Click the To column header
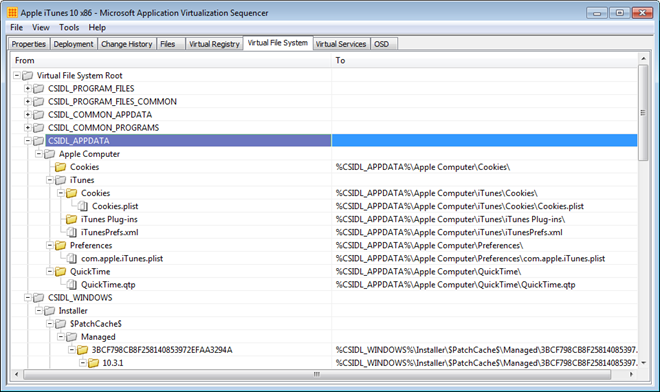This screenshot has height=392, width=660. [484, 61]
